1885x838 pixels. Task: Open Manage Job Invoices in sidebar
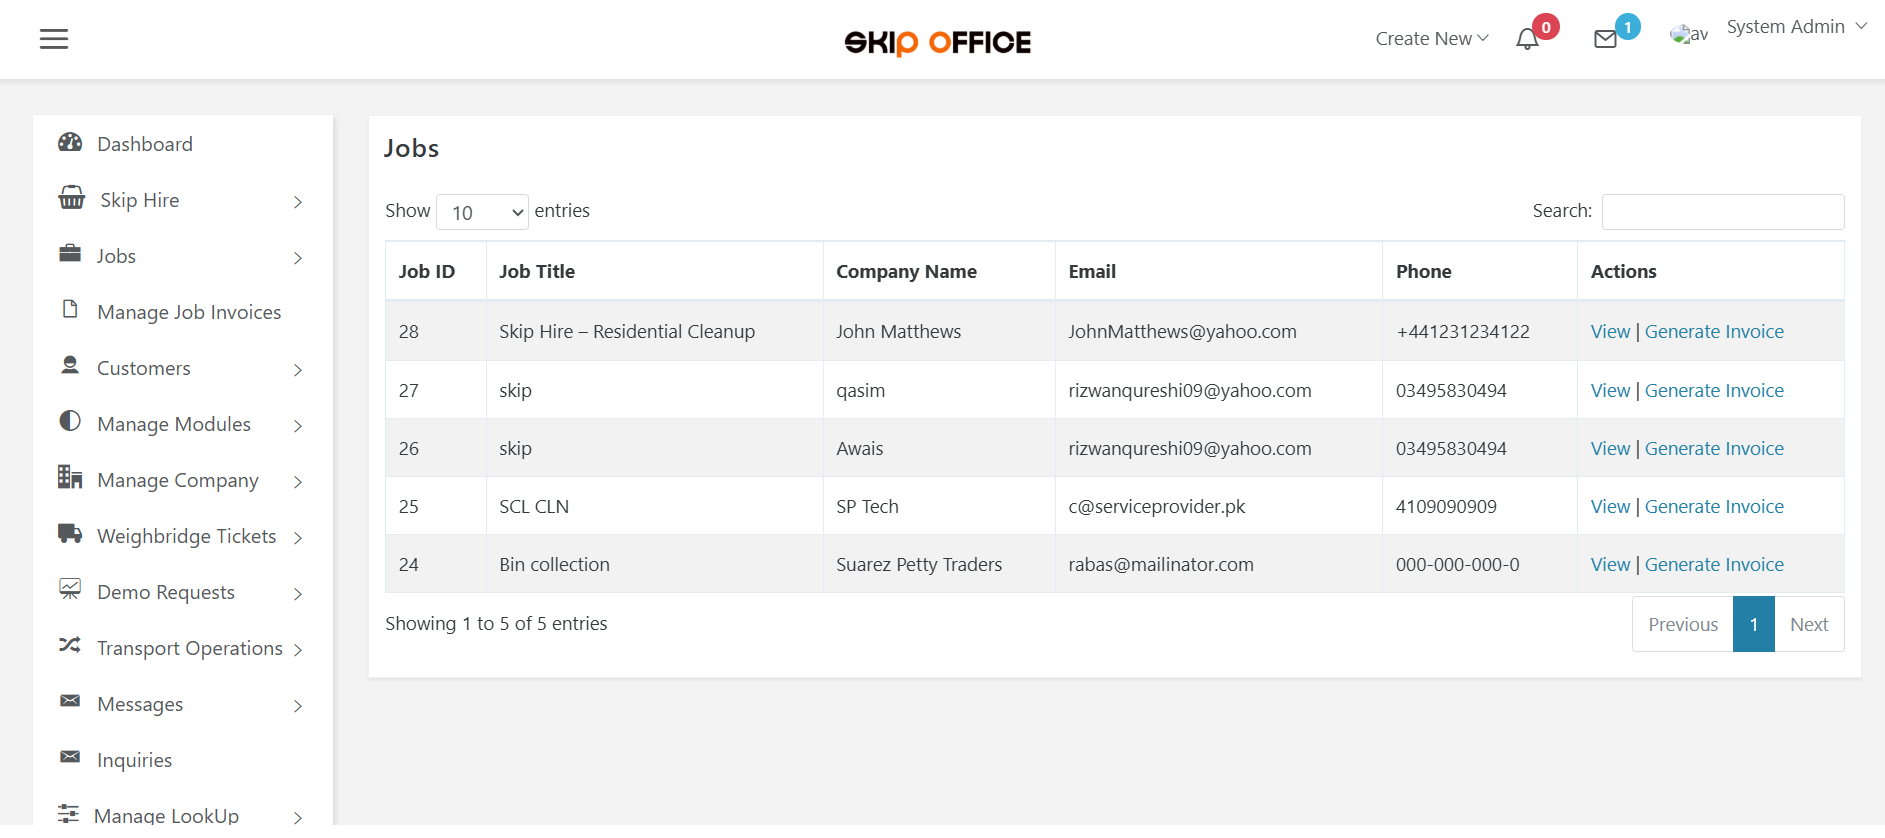(x=188, y=312)
